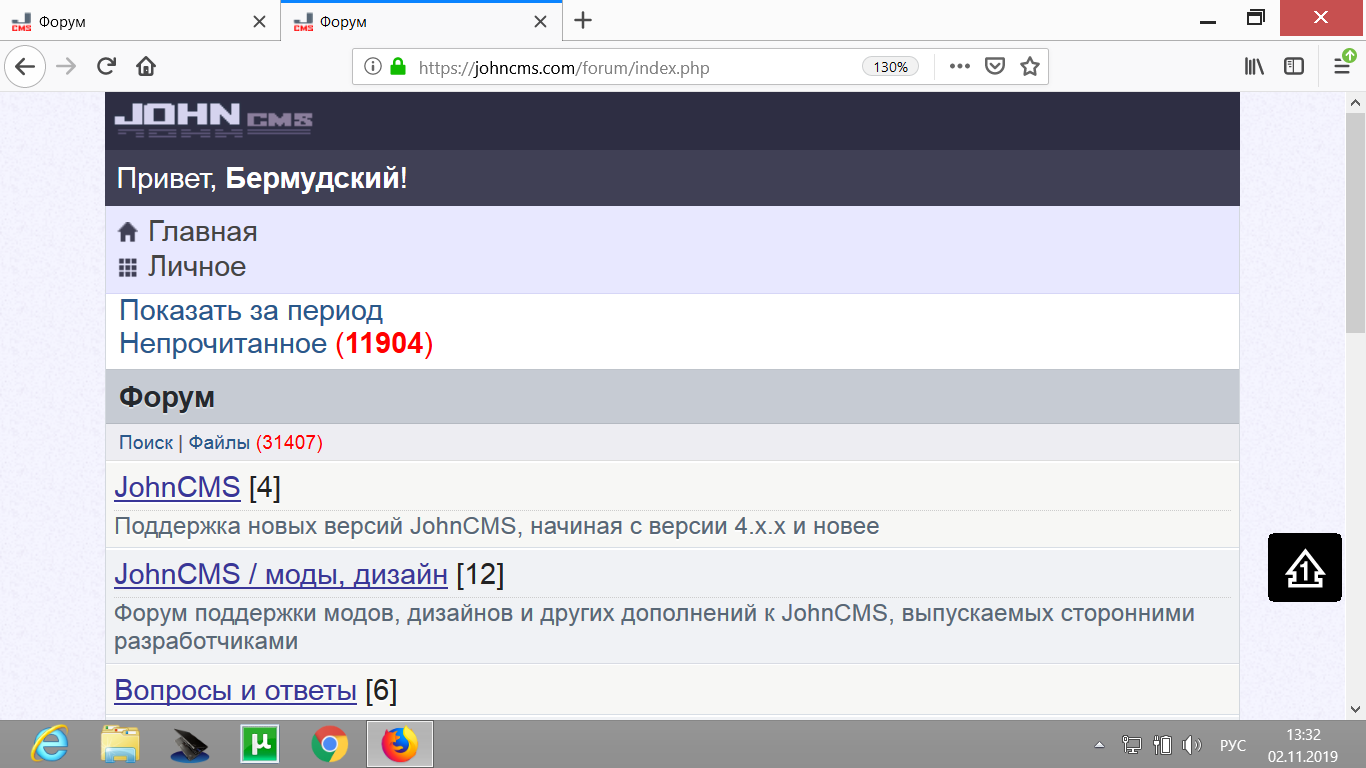Open the JohnCMS / моды, дизайн forum
The image size is (1366, 768).
point(281,575)
